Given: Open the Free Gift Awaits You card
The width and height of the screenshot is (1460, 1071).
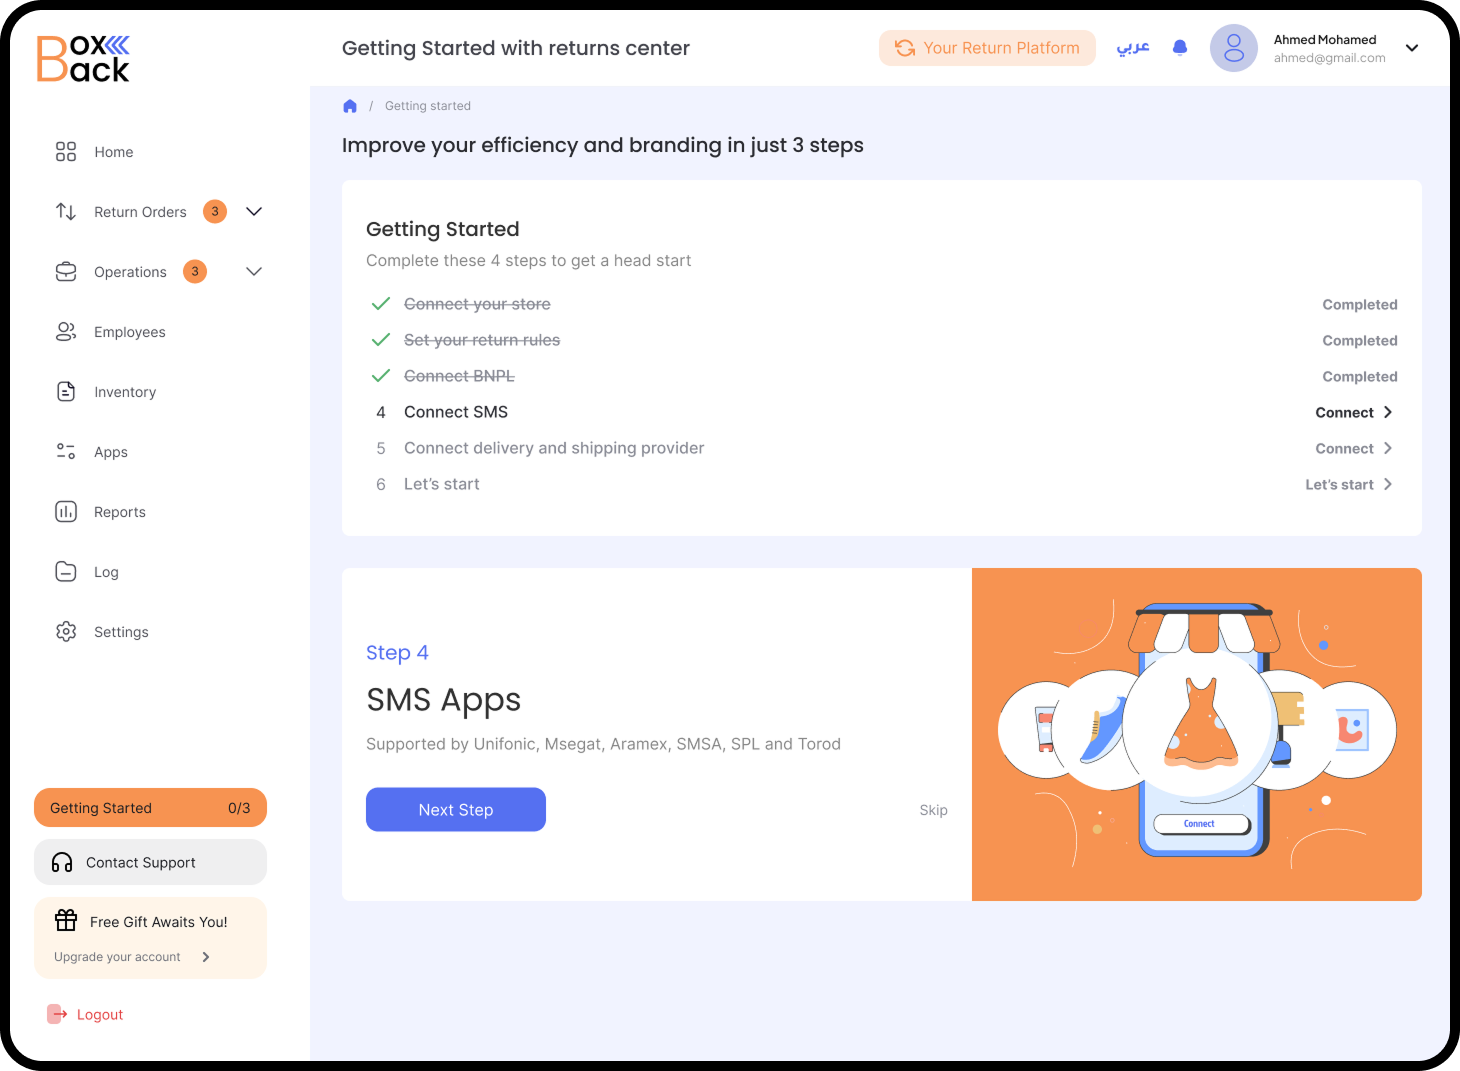Looking at the screenshot, I should click(150, 937).
